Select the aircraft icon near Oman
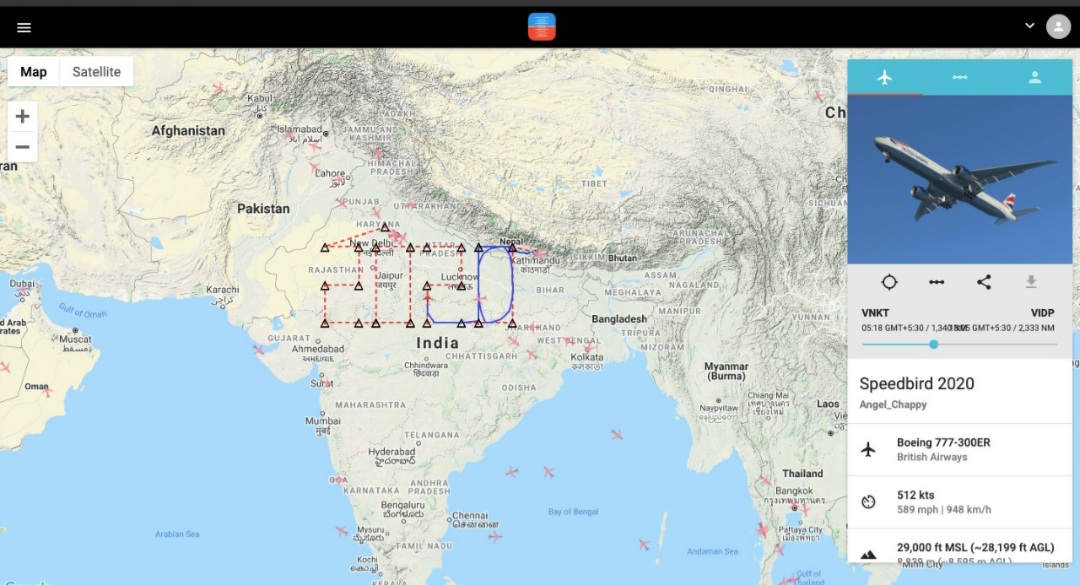This screenshot has width=1080, height=585. click(46, 391)
